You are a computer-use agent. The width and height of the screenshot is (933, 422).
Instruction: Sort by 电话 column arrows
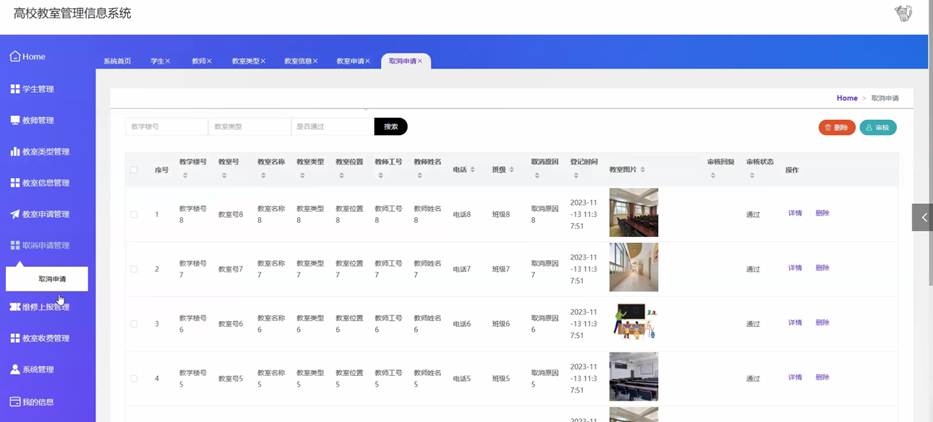coord(472,170)
